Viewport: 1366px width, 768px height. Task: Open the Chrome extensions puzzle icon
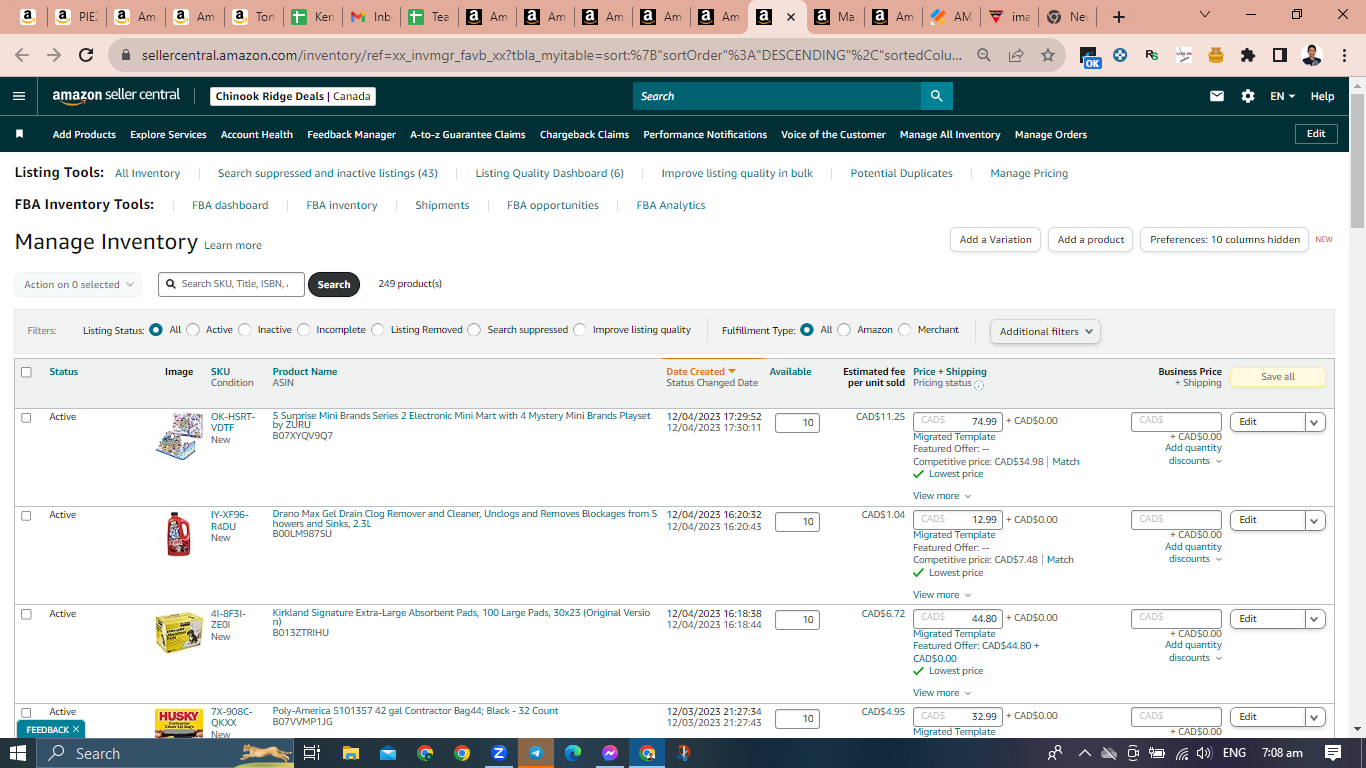coord(1247,55)
